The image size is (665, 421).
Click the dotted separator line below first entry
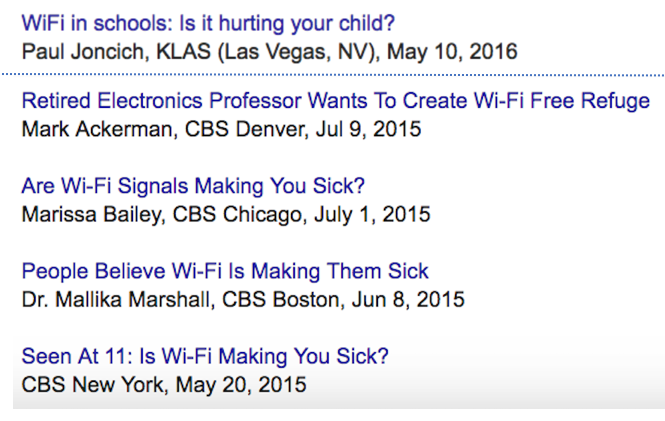point(332,75)
